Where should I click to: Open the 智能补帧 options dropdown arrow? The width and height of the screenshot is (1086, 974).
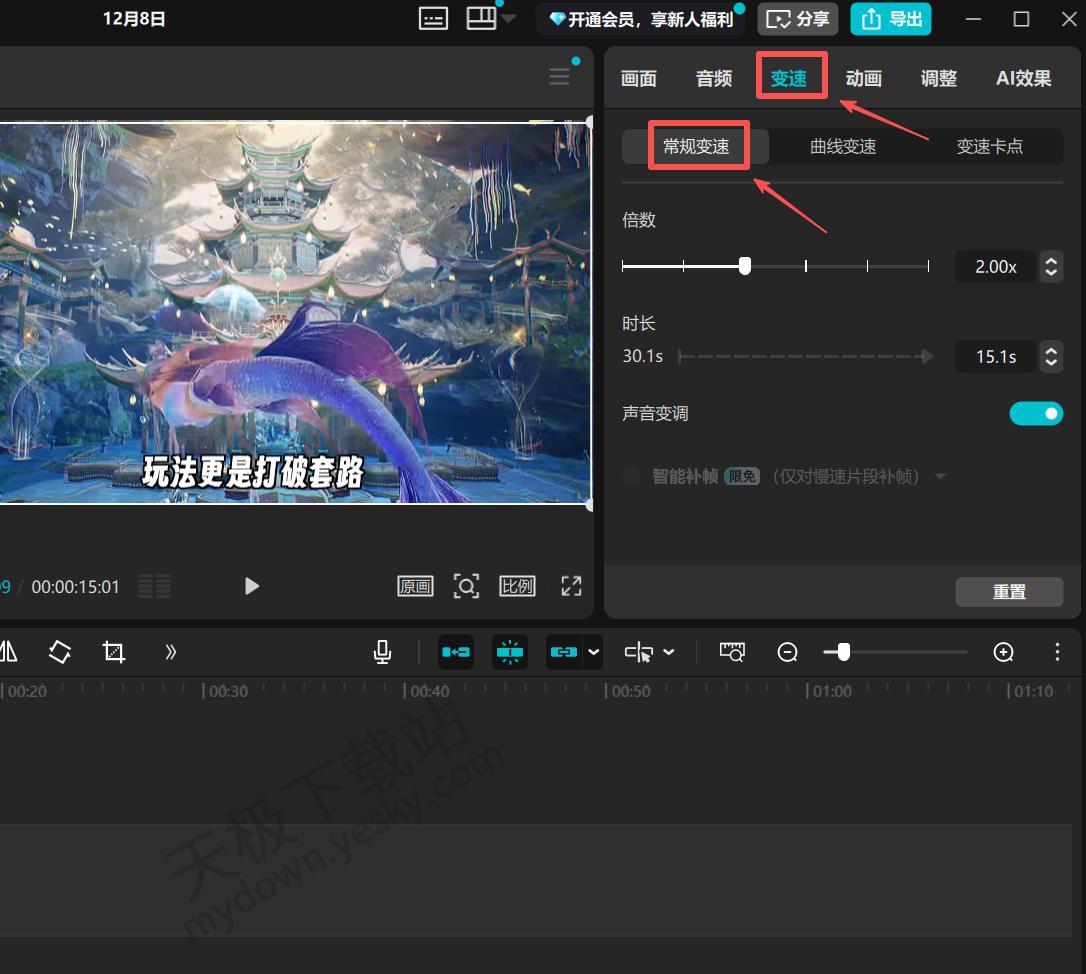tap(940, 477)
